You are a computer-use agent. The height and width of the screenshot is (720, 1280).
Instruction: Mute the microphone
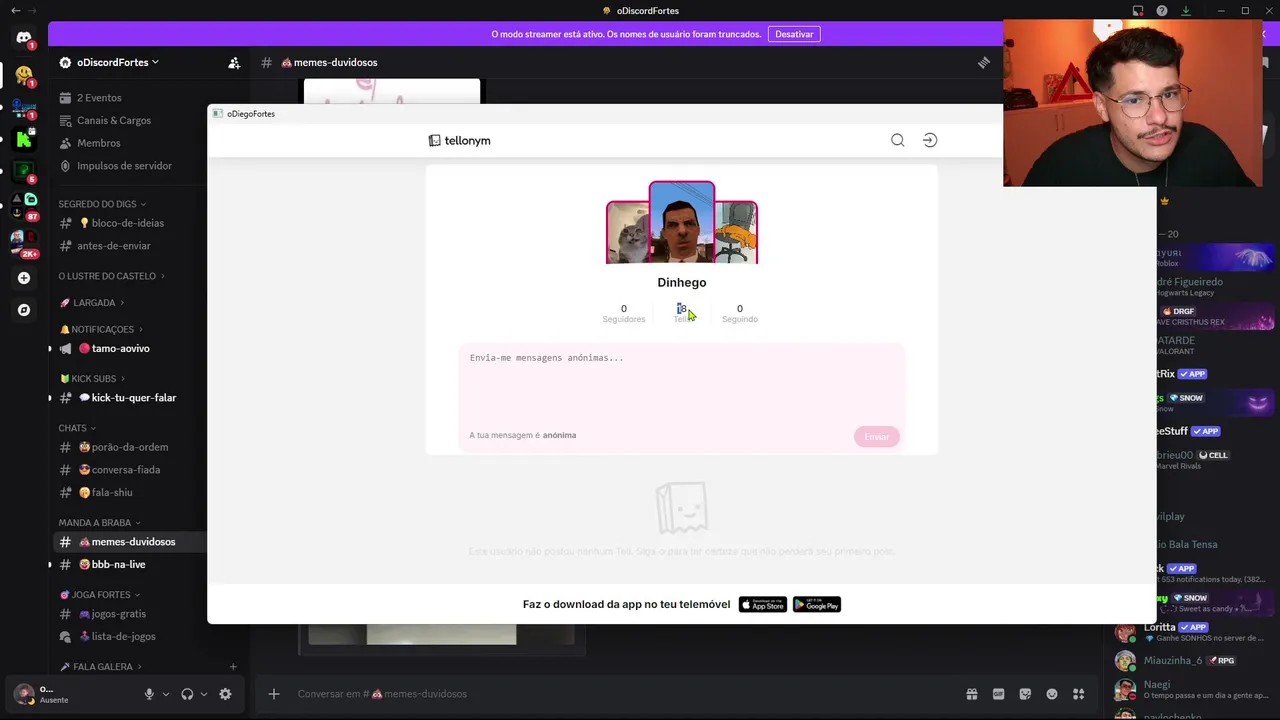149,694
